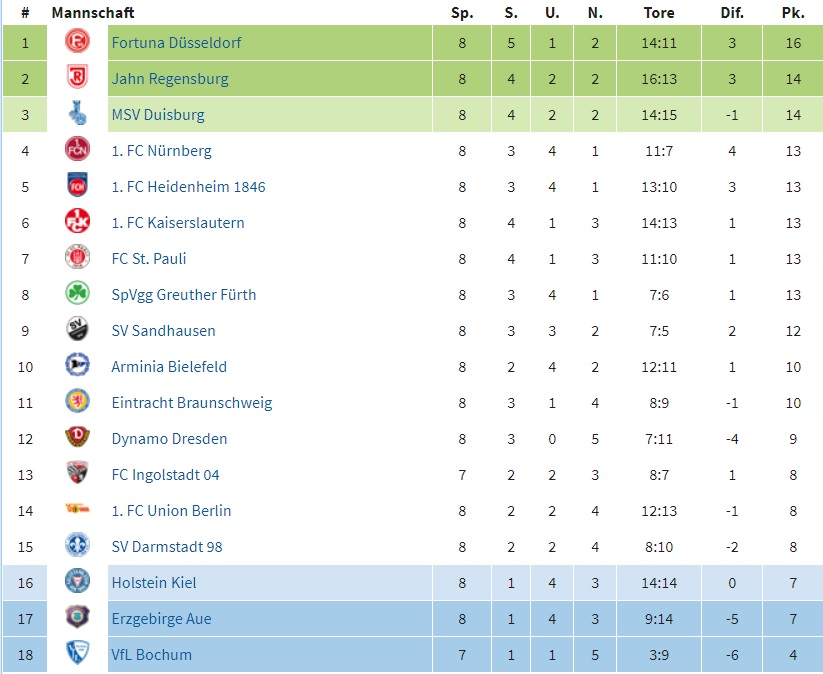Open the Eintracht Braunschweig team link
Image resolution: width=823 pixels, height=674 pixels.
tap(192, 403)
